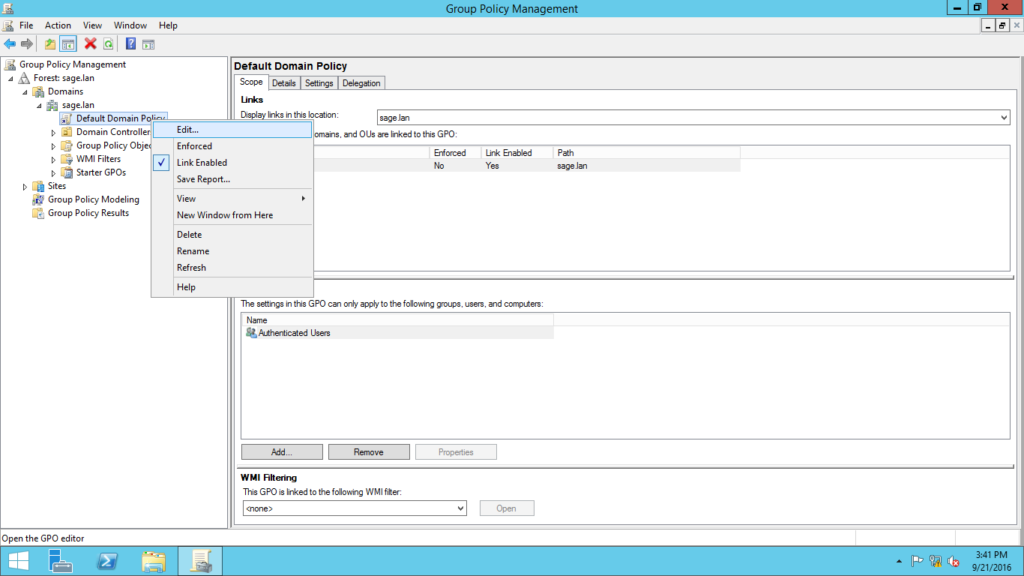Screen dimensions: 1024x576
Task: Choose Refresh from the context menu
Action: (x=232, y=268)
